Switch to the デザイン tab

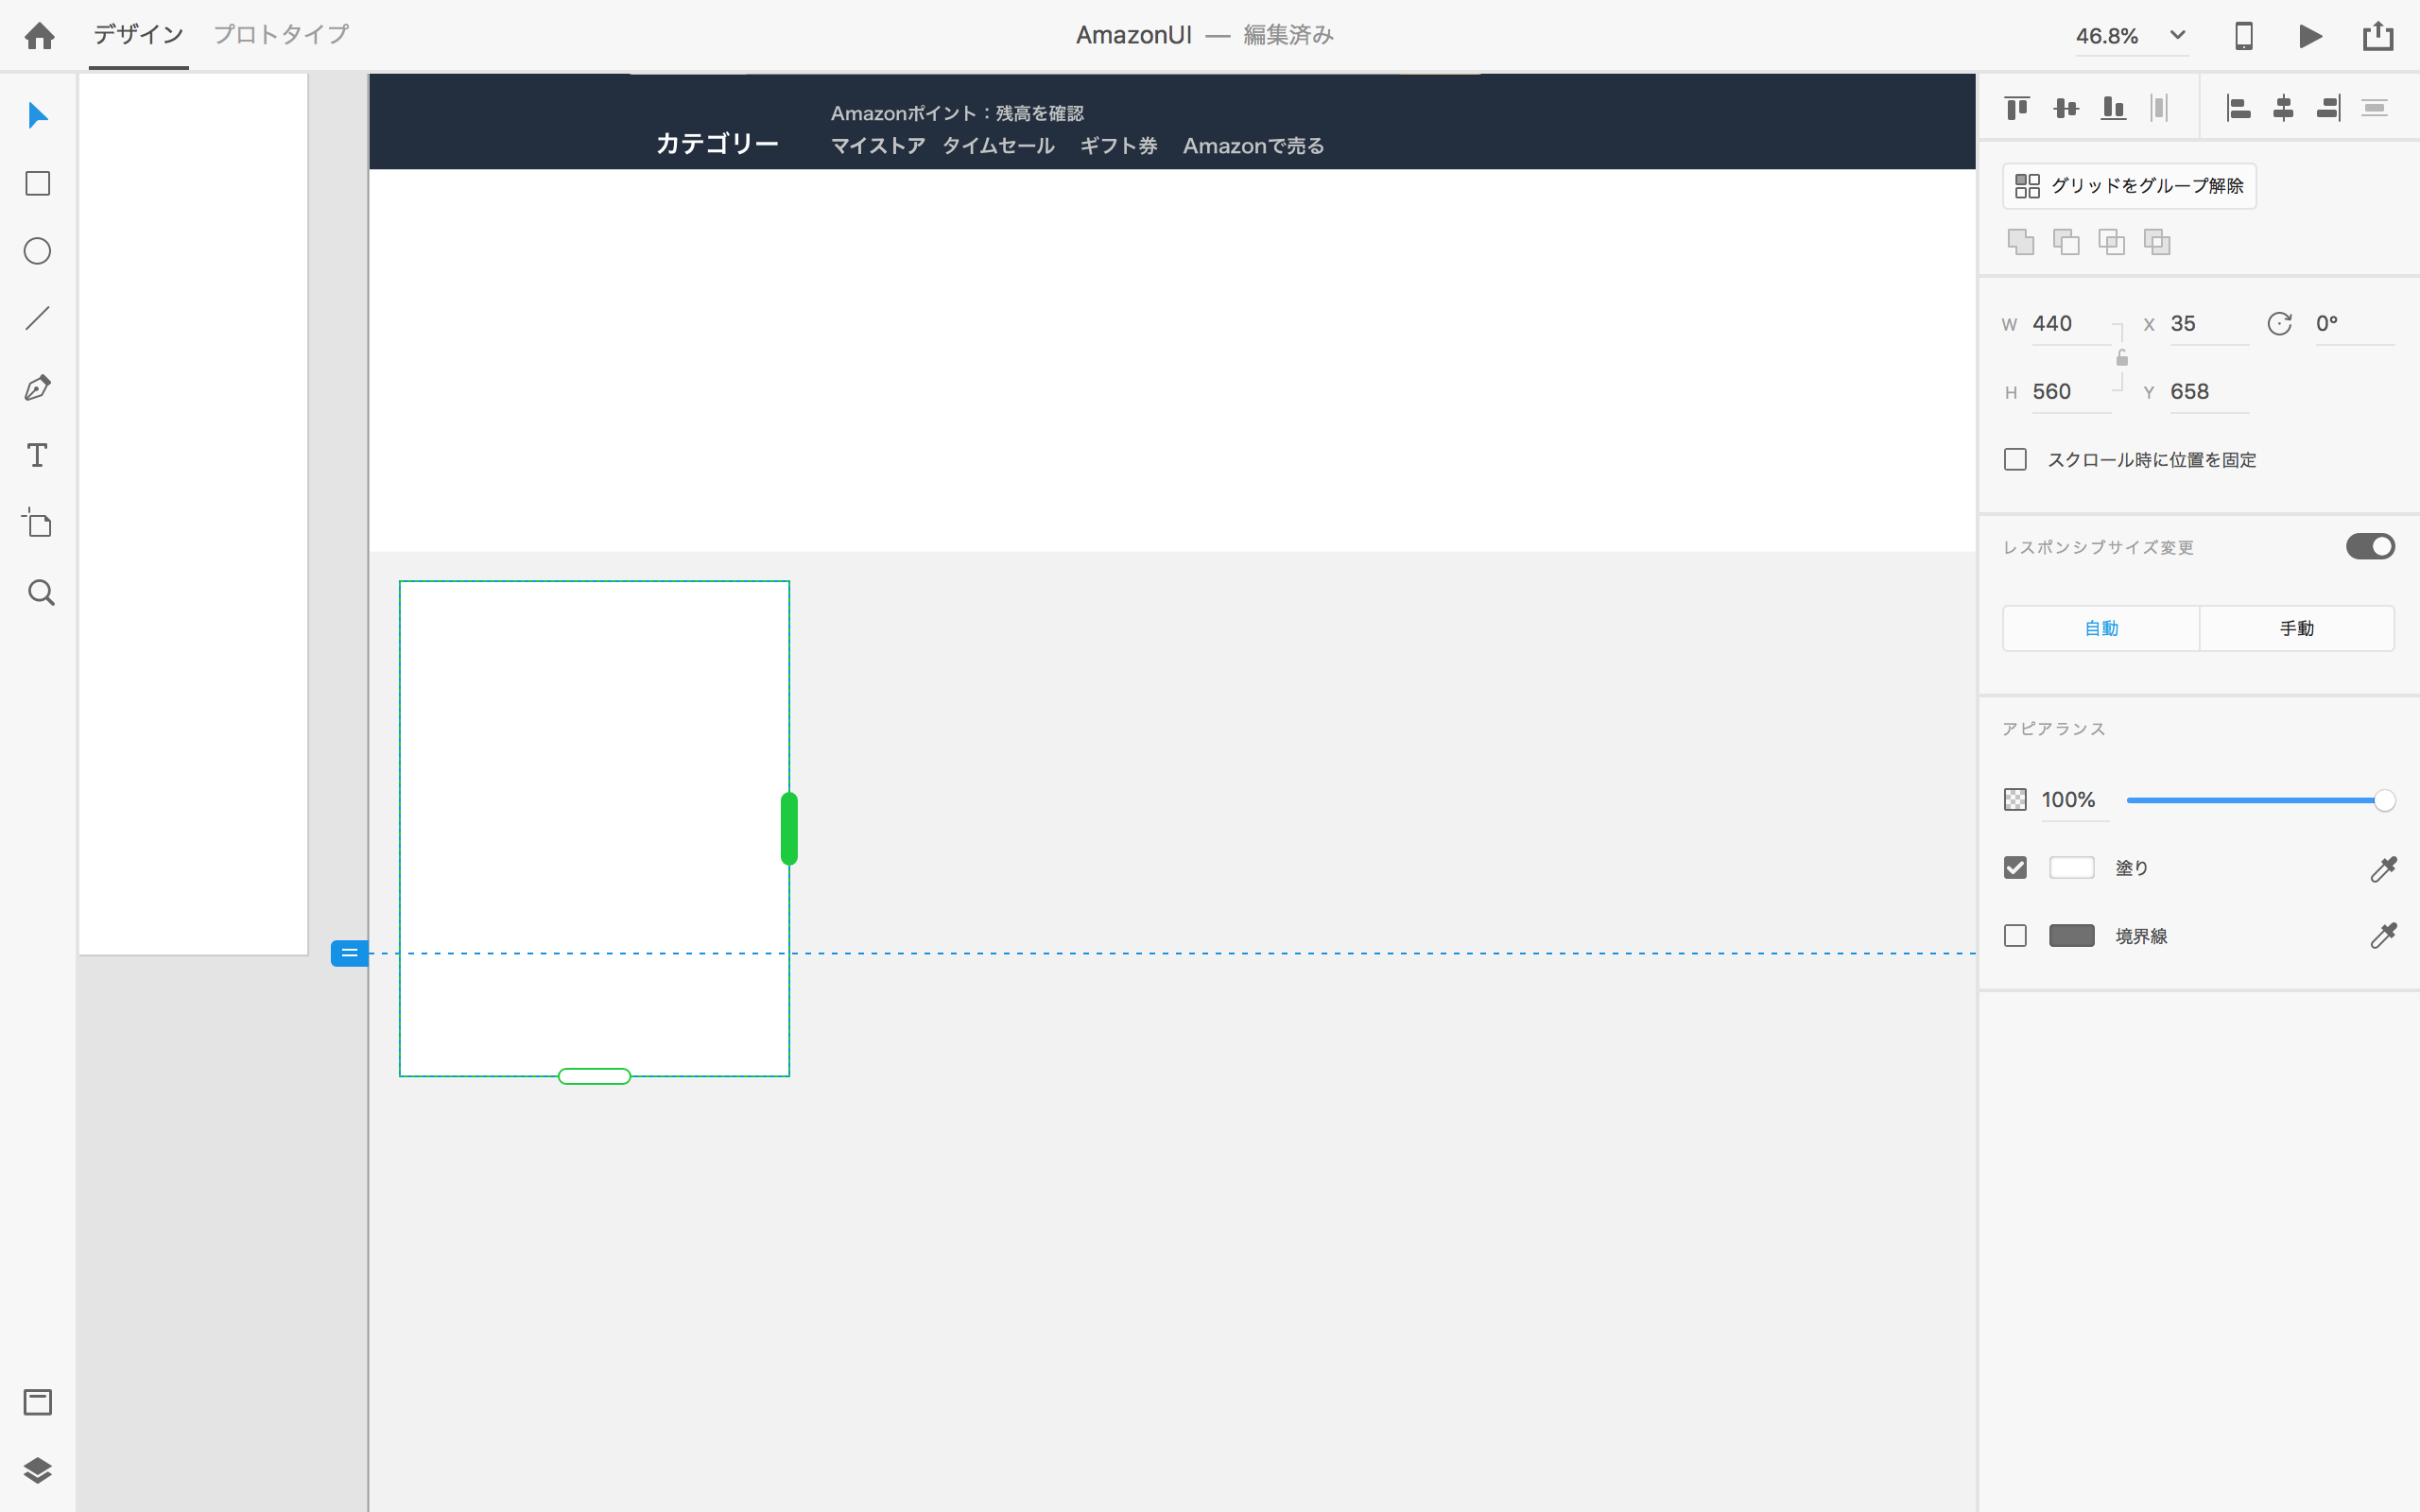(x=138, y=35)
